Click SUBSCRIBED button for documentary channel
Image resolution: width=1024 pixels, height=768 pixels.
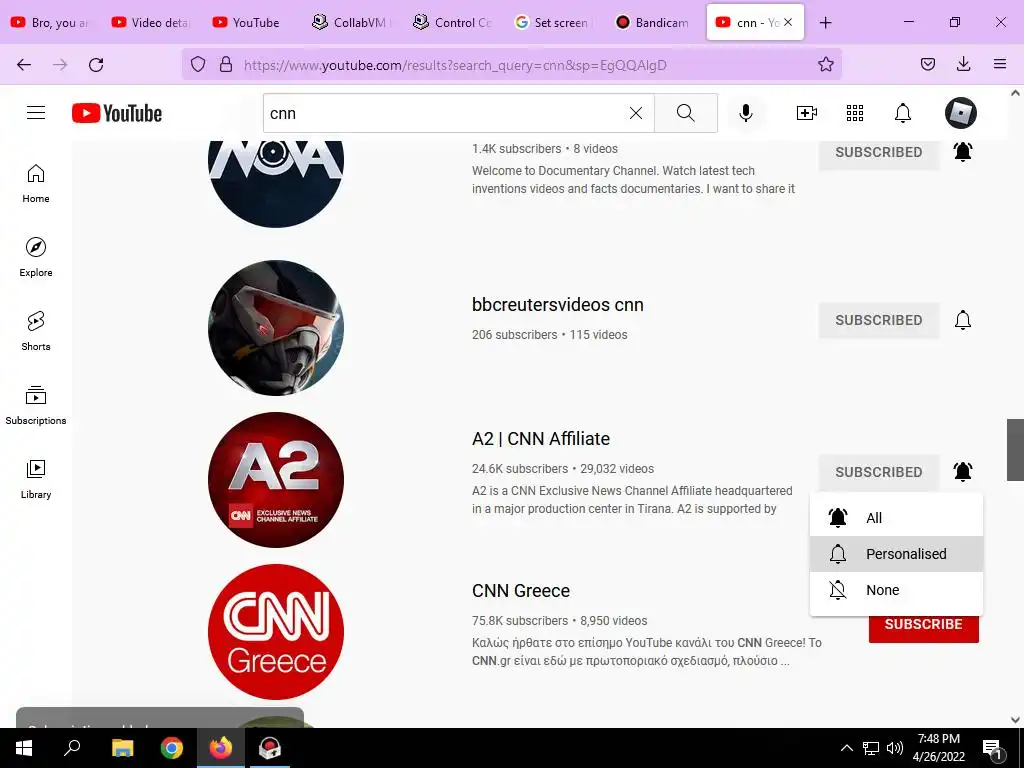878,152
